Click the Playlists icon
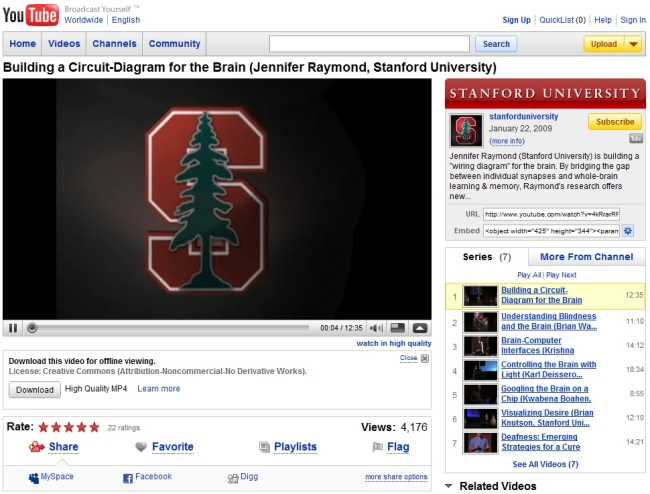 (264, 447)
